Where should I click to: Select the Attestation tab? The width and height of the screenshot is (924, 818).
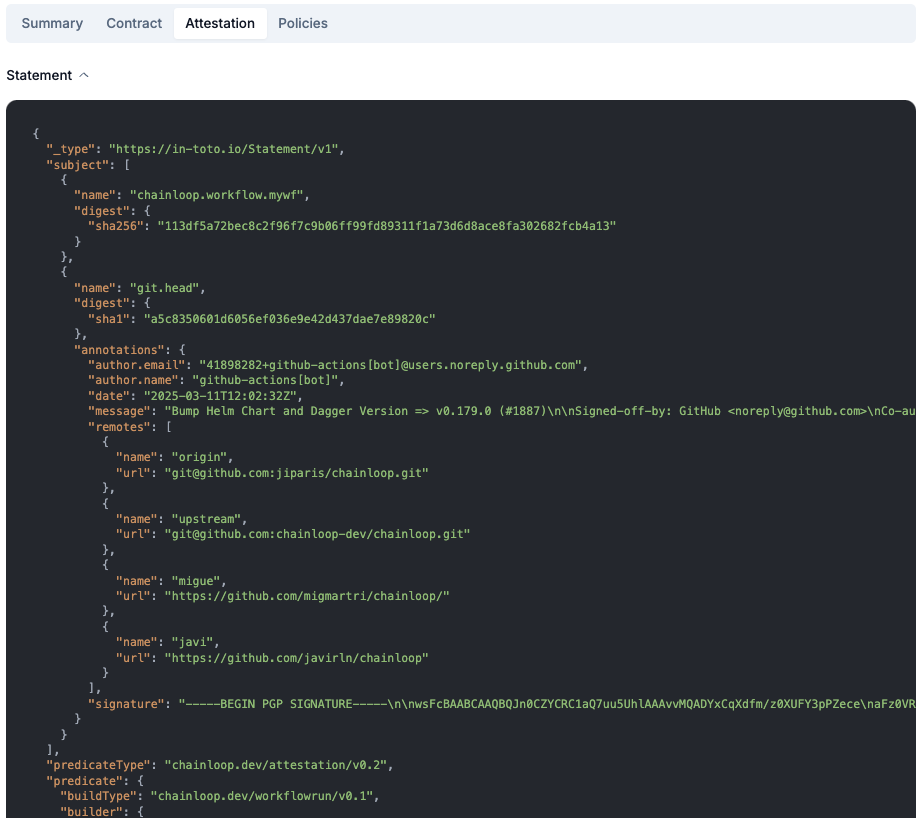pos(220,24)
